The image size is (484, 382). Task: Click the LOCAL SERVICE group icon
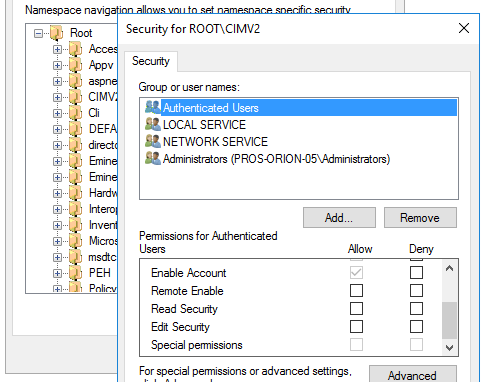coord(153,124)
